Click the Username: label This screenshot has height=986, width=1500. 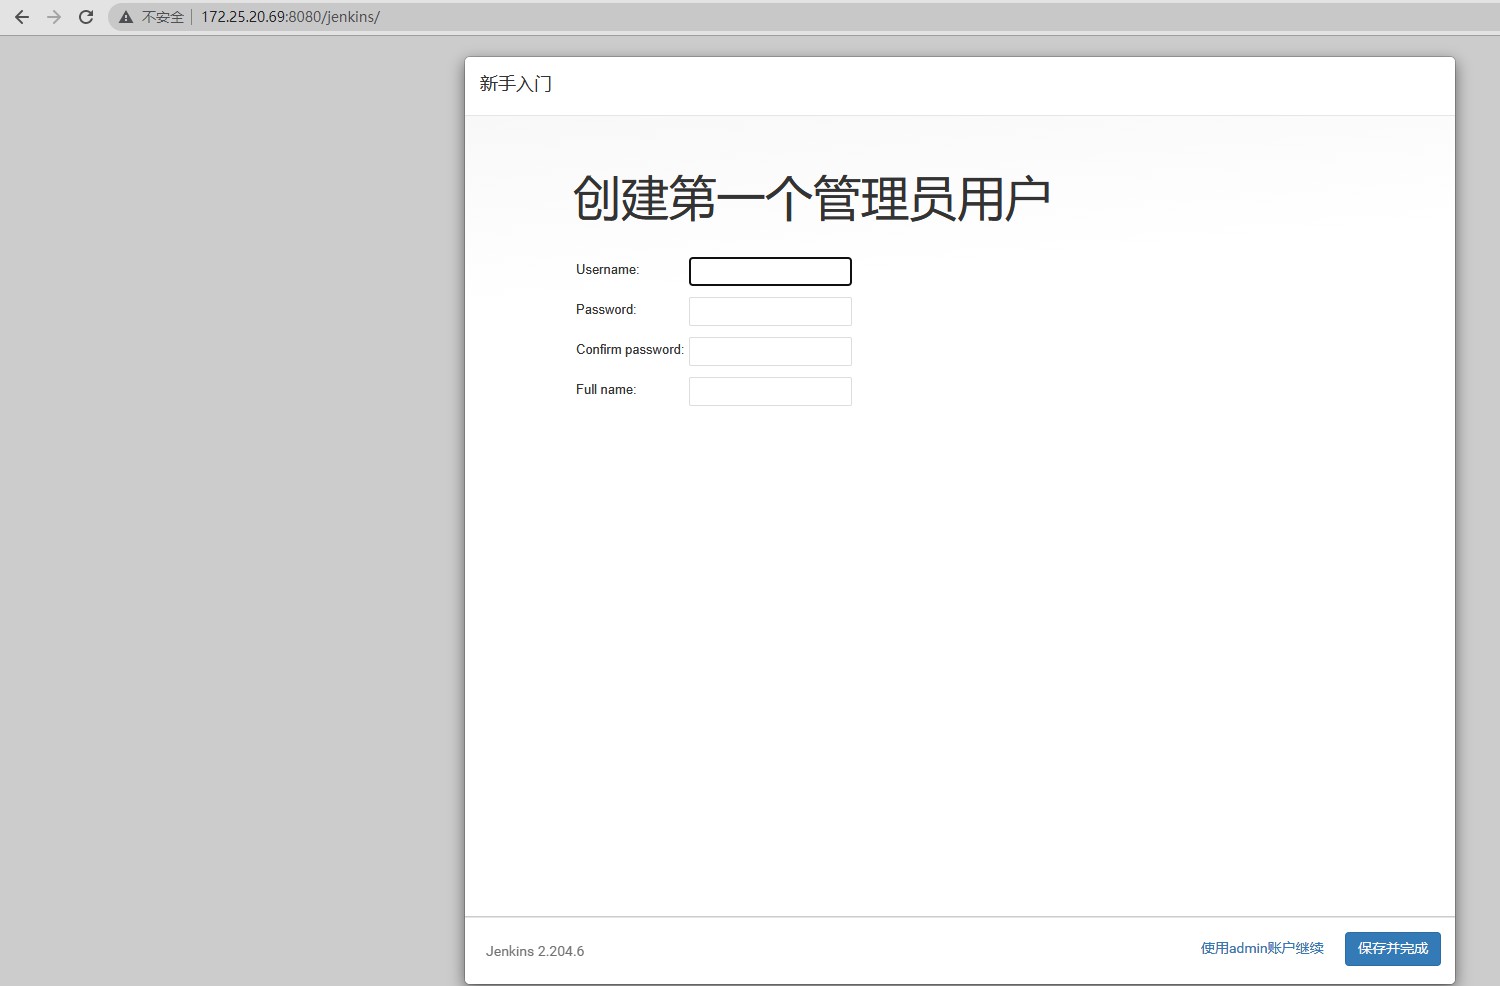(607, 270)
